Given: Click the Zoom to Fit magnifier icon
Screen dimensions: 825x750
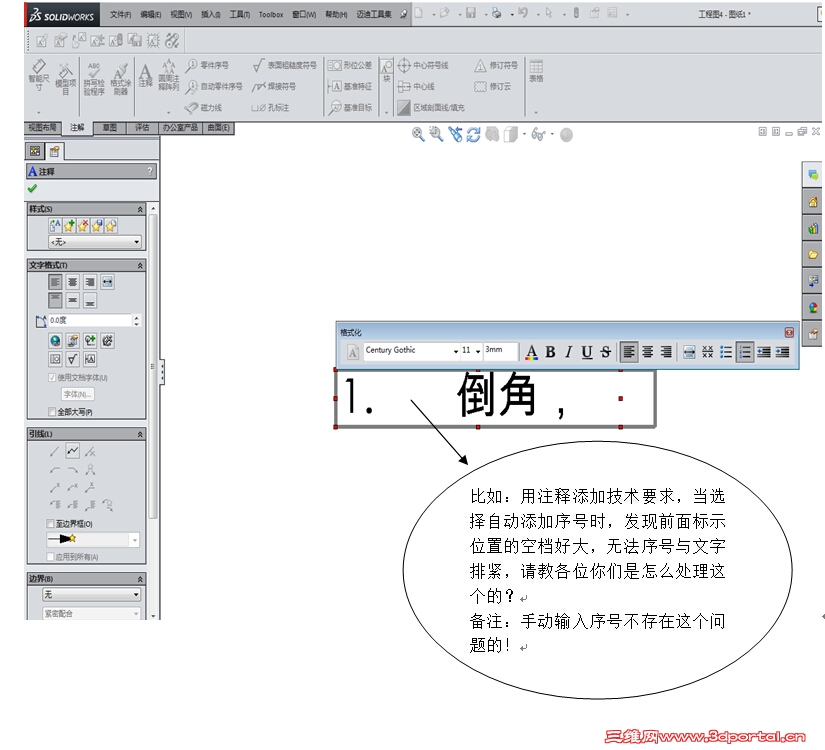Looking at the screenshot, I should click(418, 134).
